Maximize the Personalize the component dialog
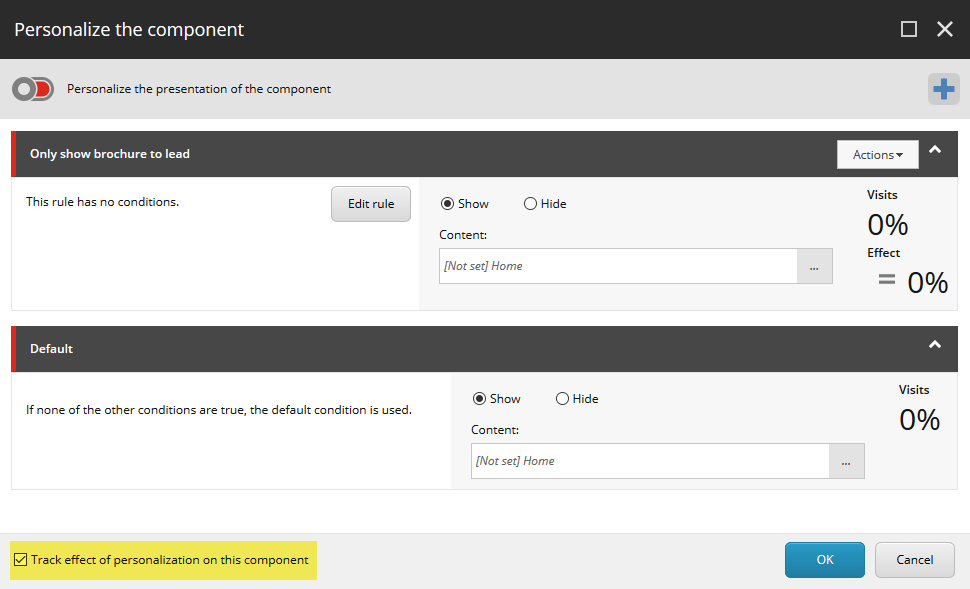Screen dimensions: 970x589 [908, 29]
